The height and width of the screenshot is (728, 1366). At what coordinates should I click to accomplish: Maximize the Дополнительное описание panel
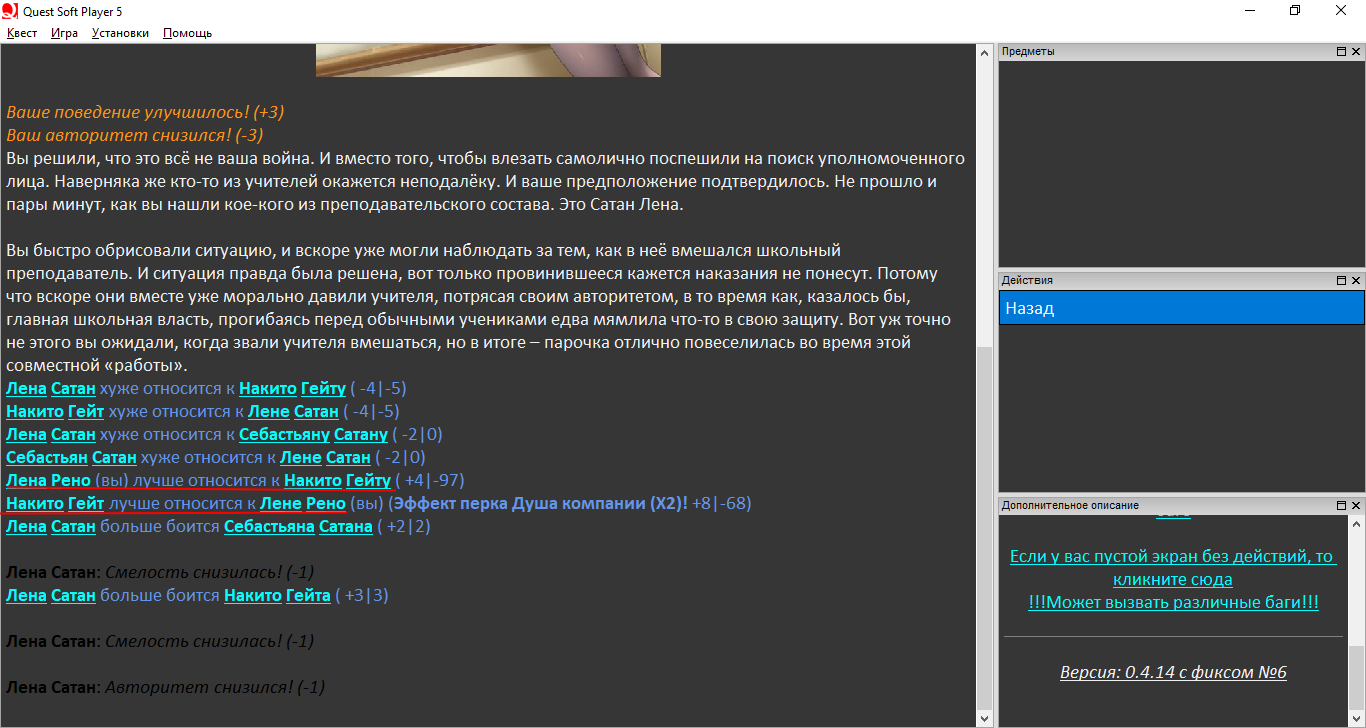pos(1342,506)
